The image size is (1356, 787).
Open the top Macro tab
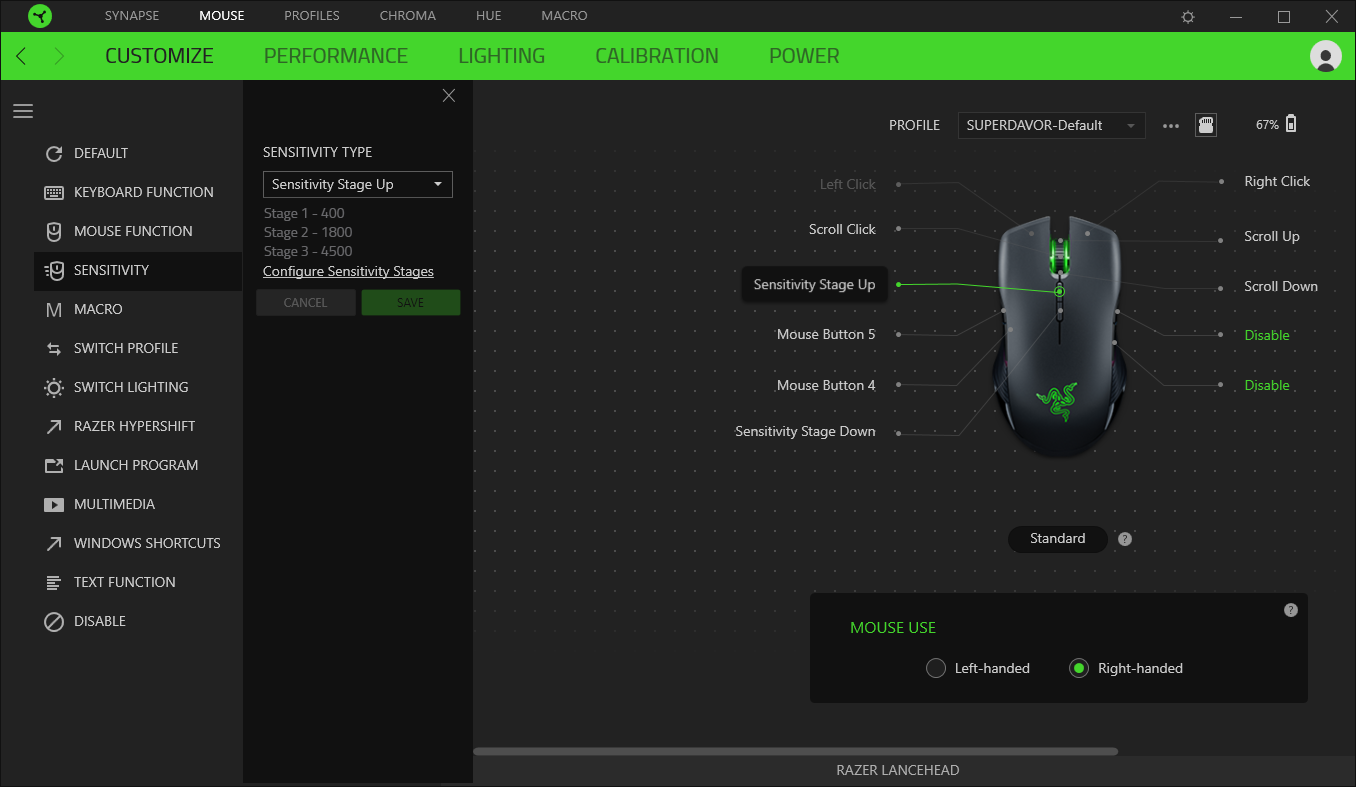pos(565,16)
